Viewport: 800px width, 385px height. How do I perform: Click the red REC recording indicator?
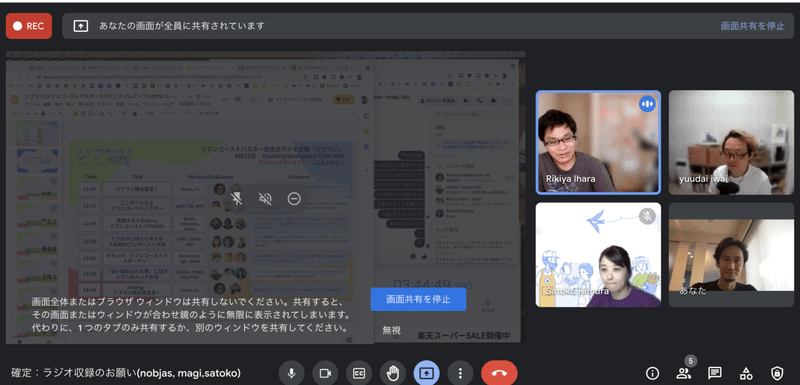(29, 26)
